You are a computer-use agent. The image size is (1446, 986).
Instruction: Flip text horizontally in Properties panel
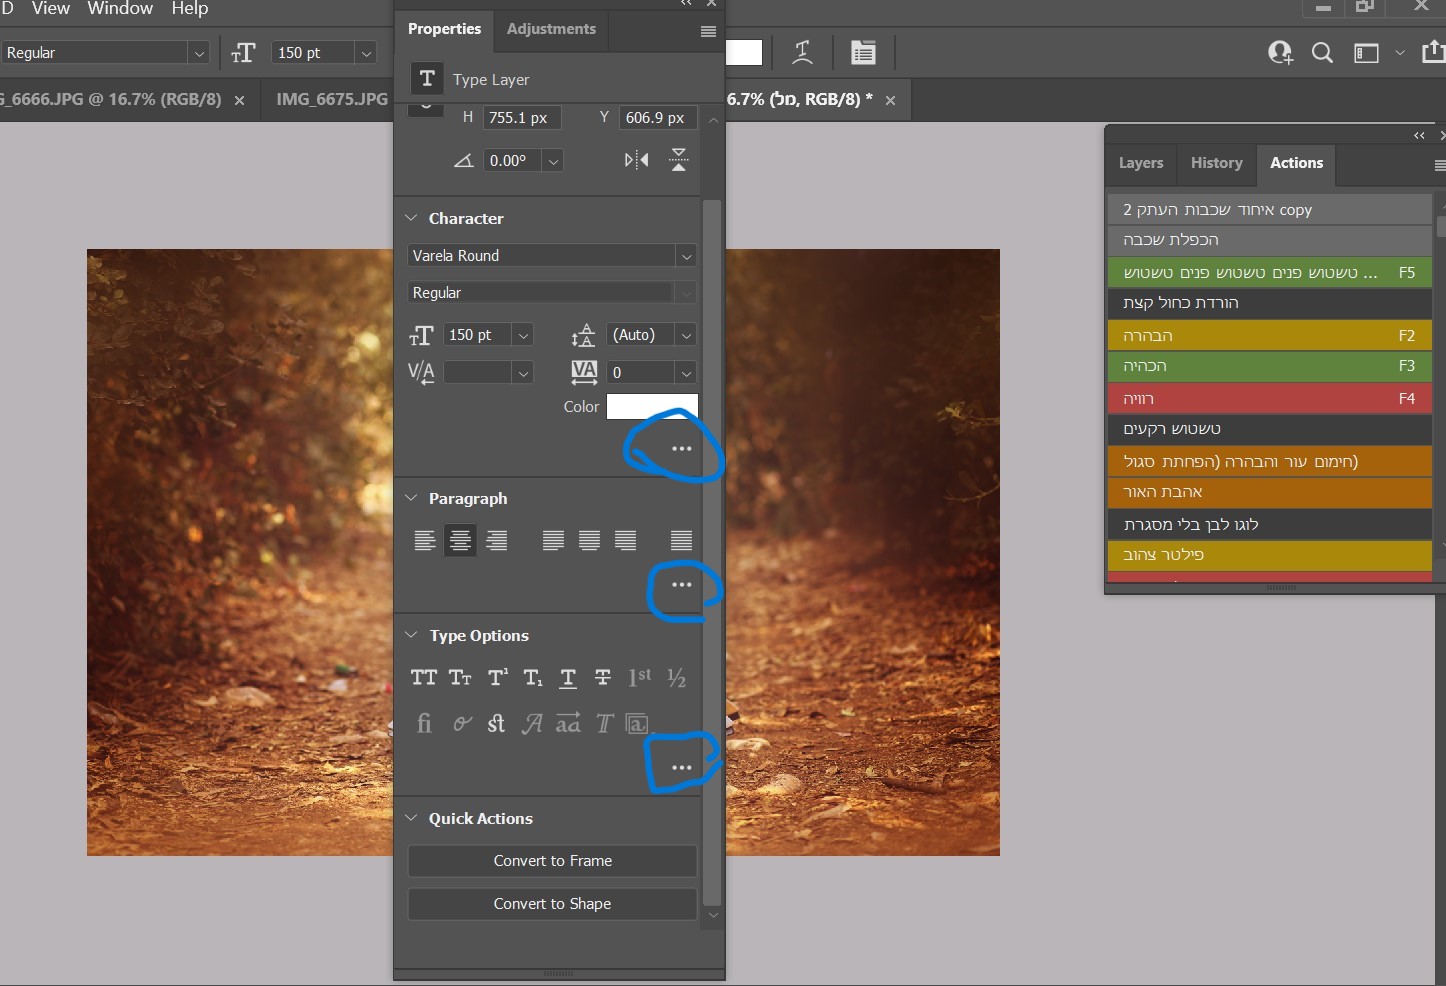(636, 160)
